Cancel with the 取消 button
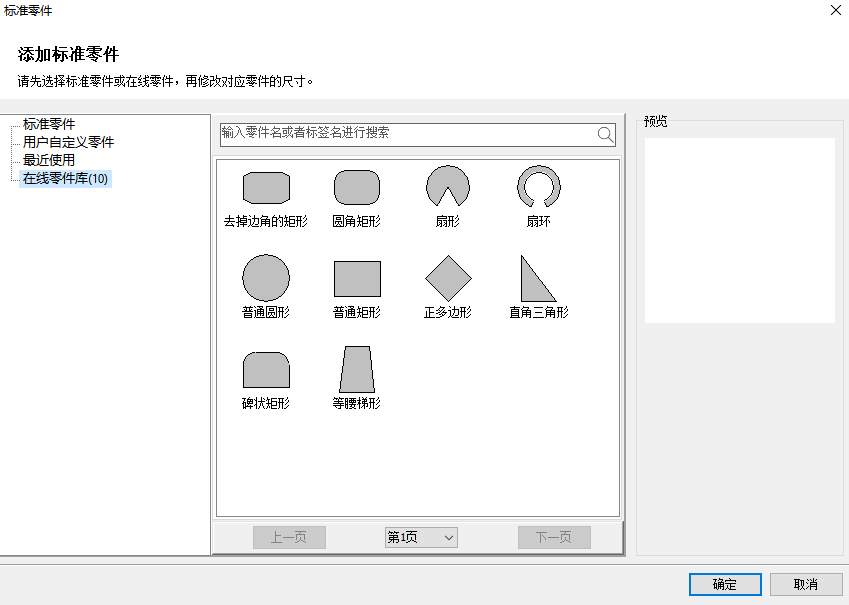This screenshot has width=849, height=605. pyautogui.click(x=806, y=584)
